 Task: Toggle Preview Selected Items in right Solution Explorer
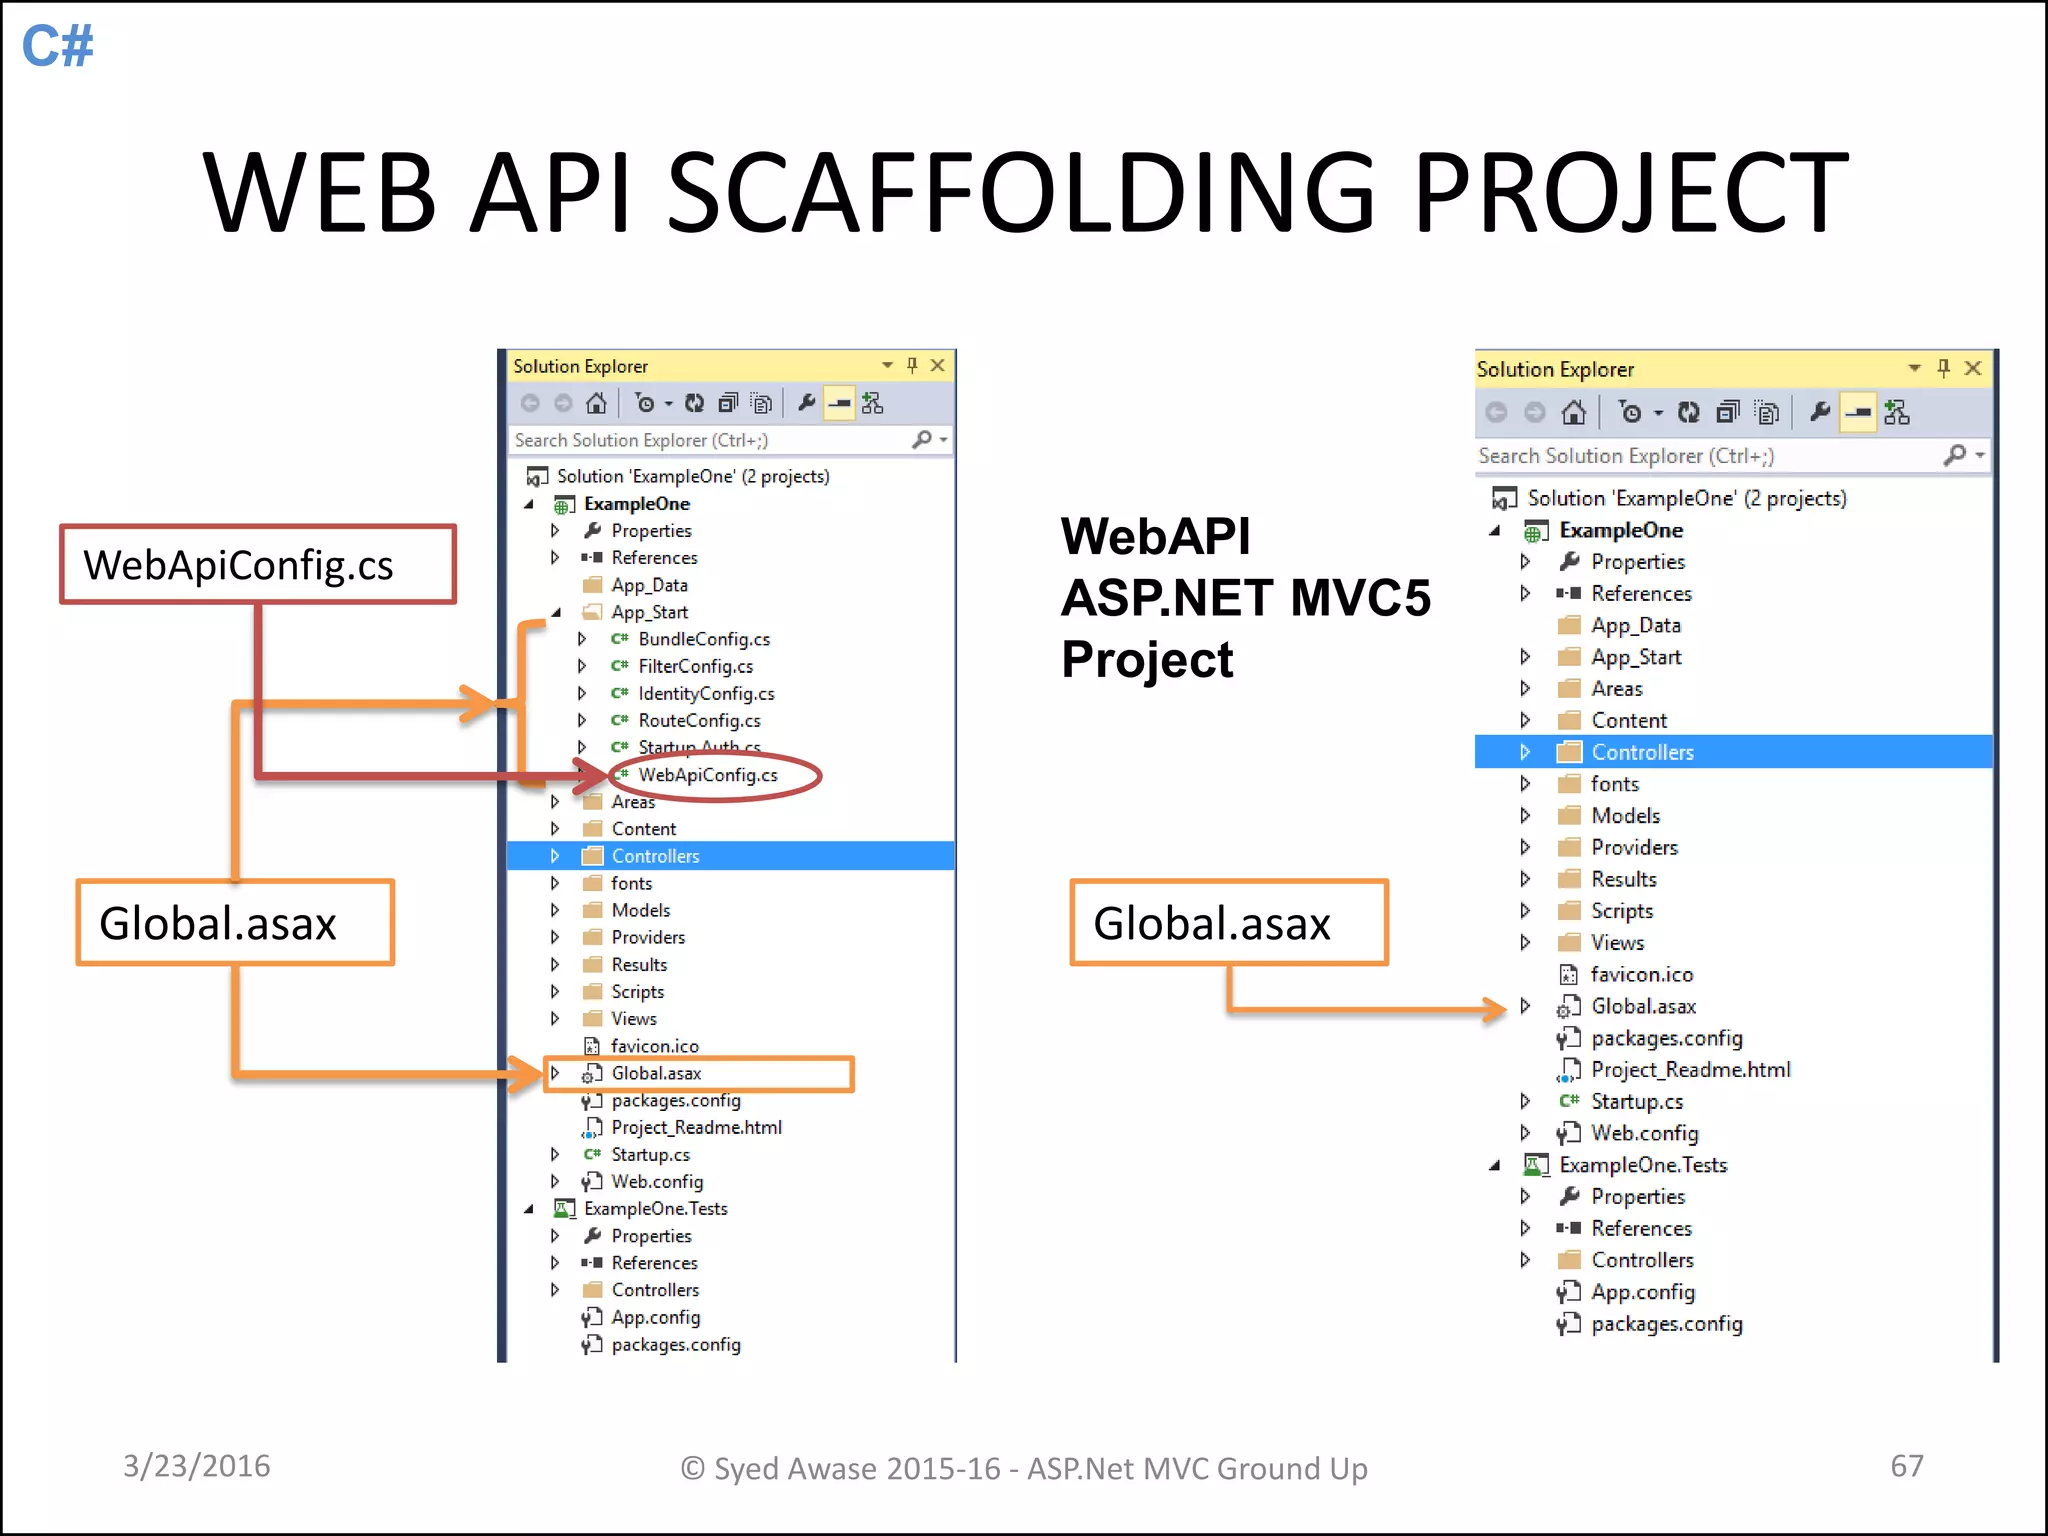coord(1858,412)
